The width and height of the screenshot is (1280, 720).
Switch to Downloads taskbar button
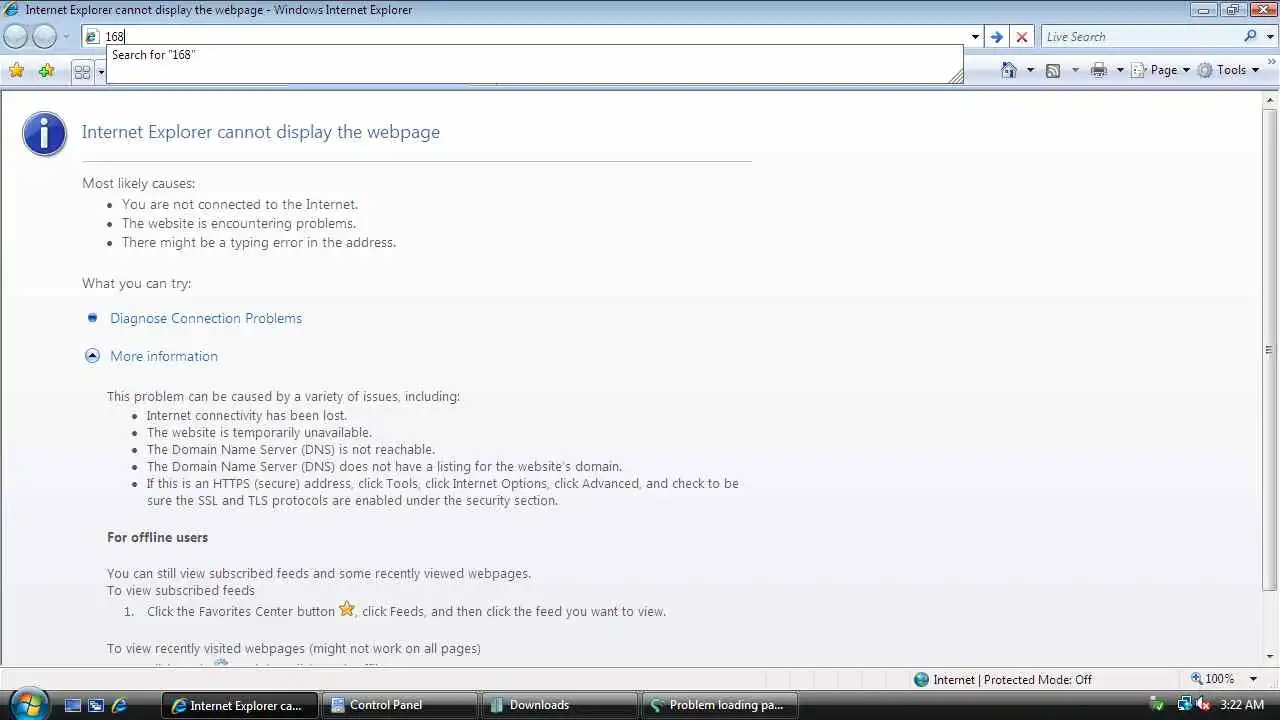coord(560,705)
